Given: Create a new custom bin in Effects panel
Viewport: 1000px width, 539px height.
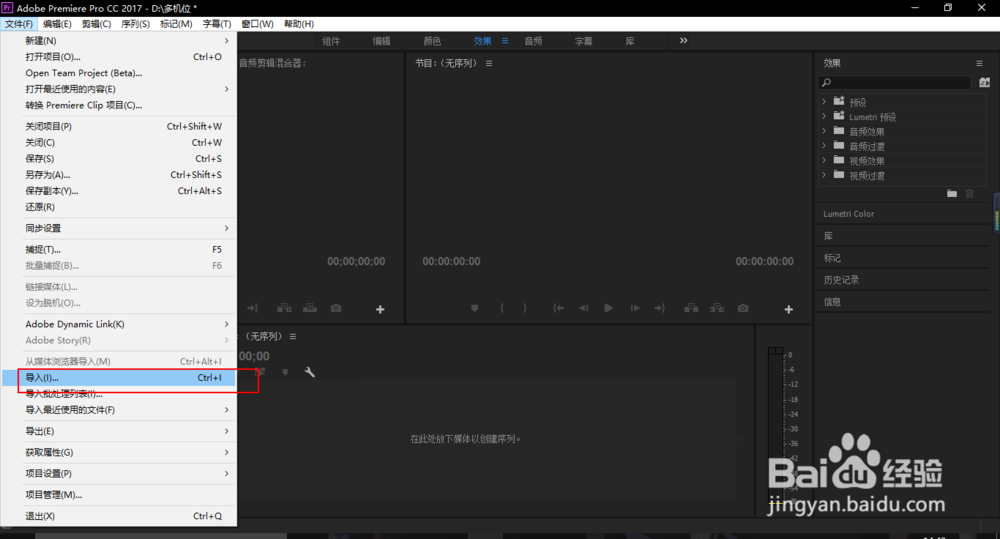Looking at the screenshot, I should [x=952, y=193].
